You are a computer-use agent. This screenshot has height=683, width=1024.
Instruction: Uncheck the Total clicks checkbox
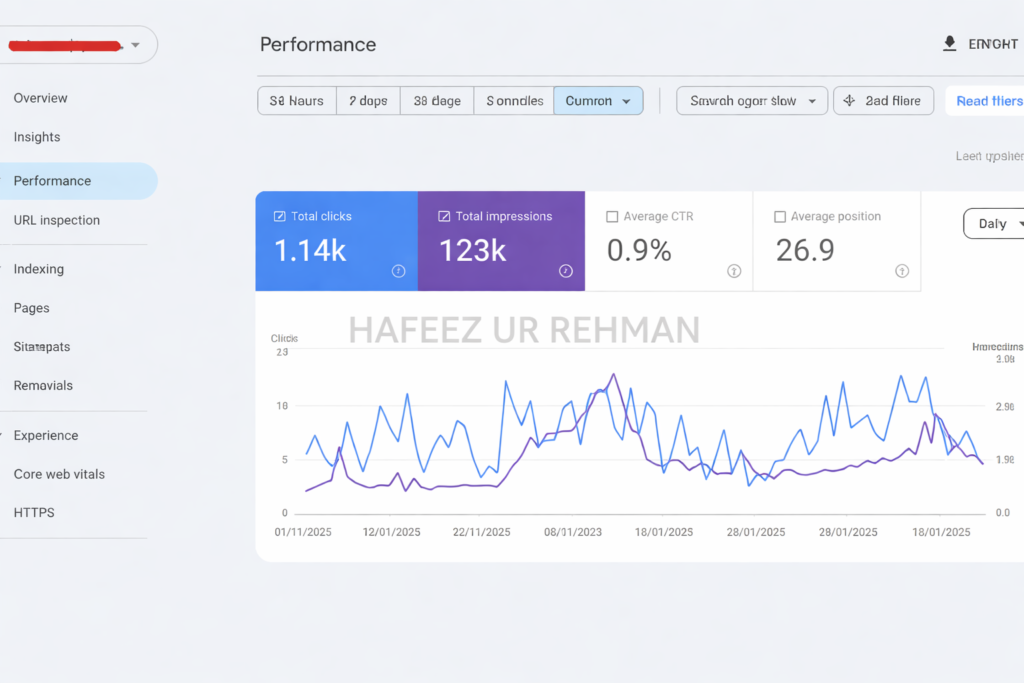click(x=280, y=216)
